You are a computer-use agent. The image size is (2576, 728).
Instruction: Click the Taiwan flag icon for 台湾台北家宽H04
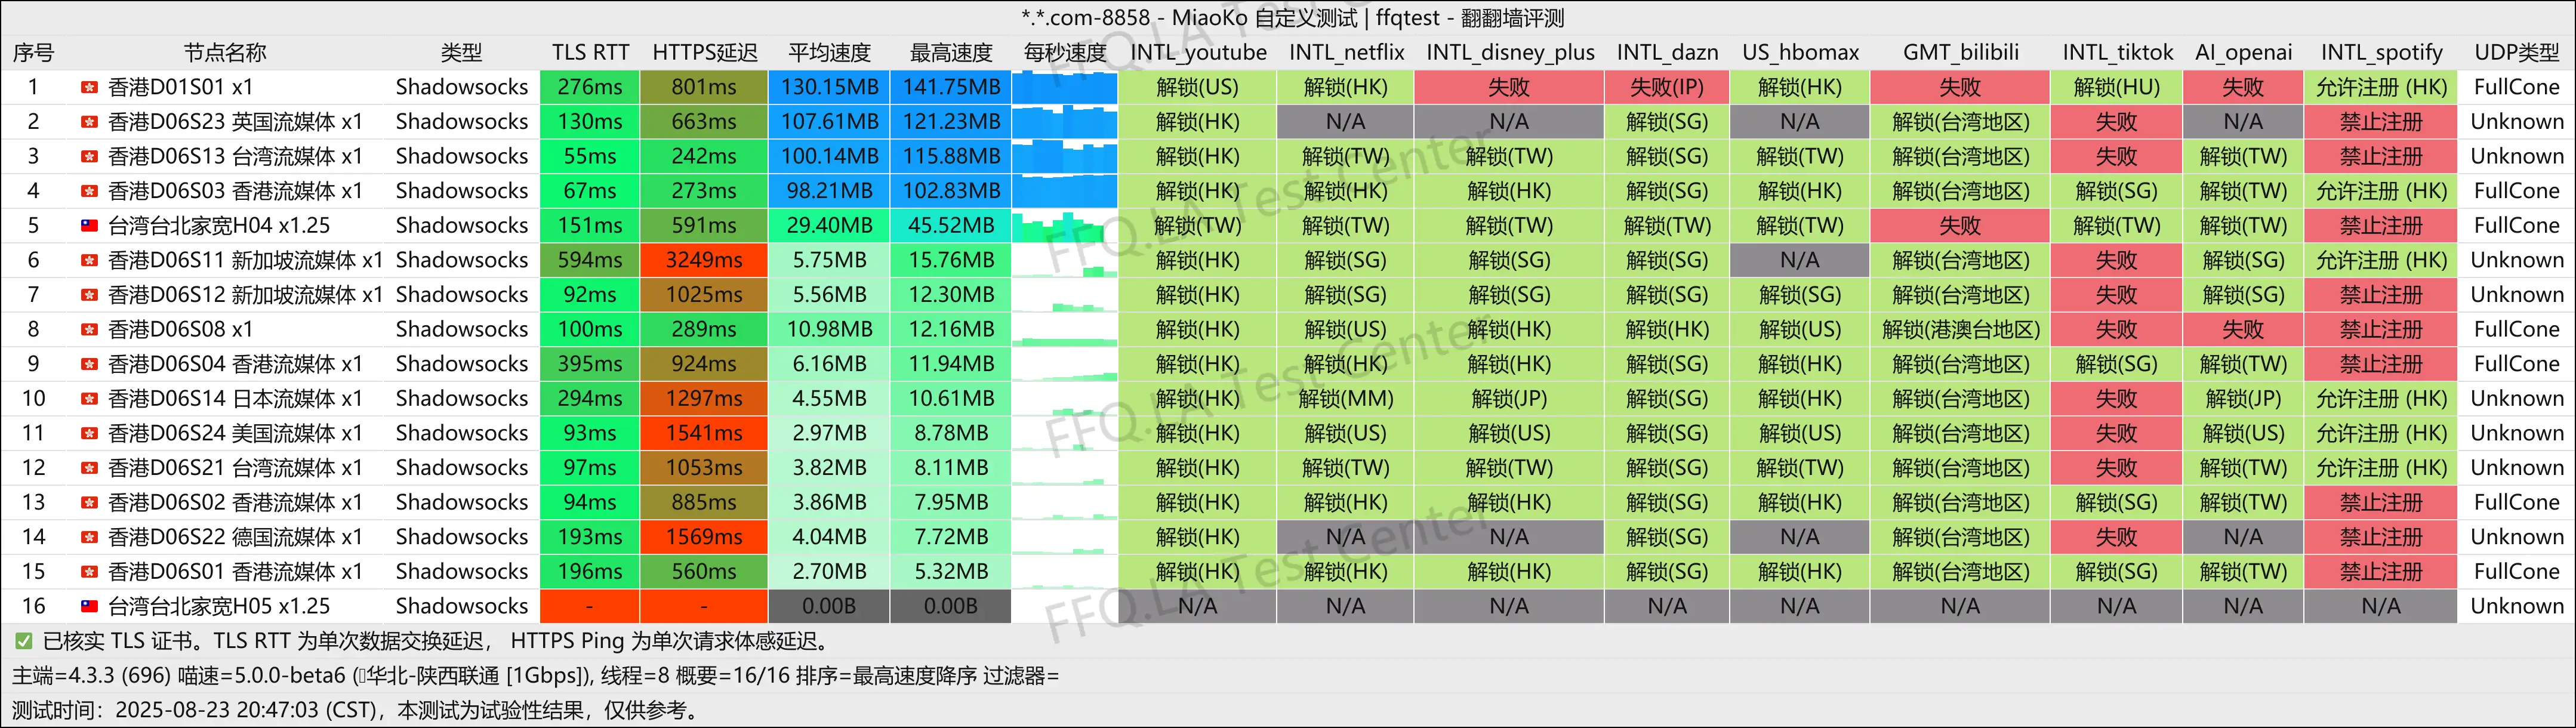[x=89, y=226]
